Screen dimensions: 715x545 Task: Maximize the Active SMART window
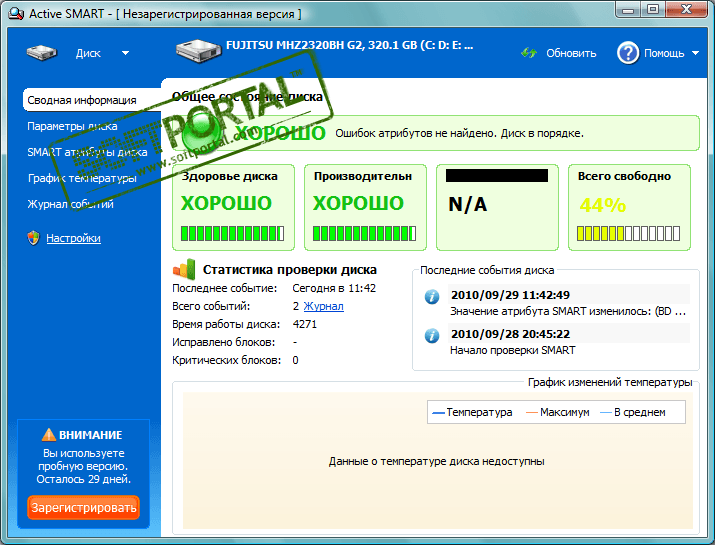(x=653, y=9)
